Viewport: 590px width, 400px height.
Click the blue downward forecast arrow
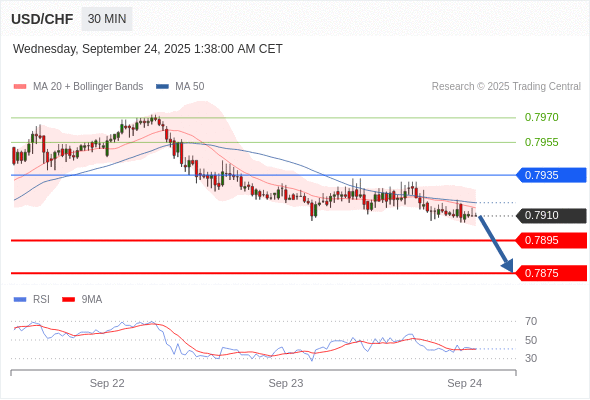click(x=496, y=244)
